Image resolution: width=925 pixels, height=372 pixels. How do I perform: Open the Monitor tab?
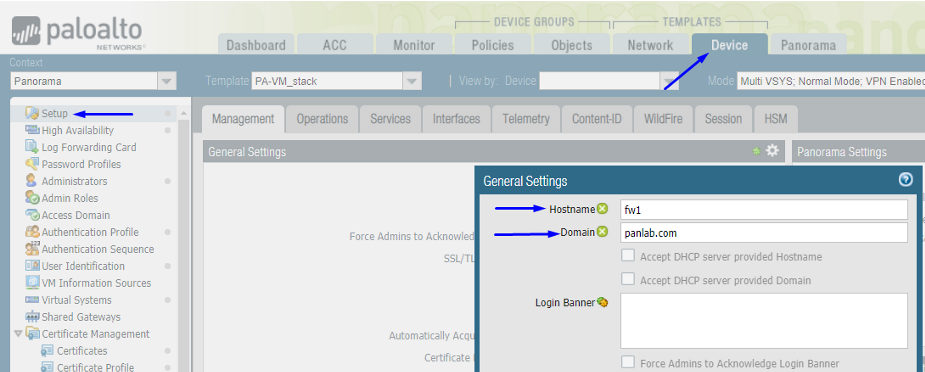coord(414,45)
